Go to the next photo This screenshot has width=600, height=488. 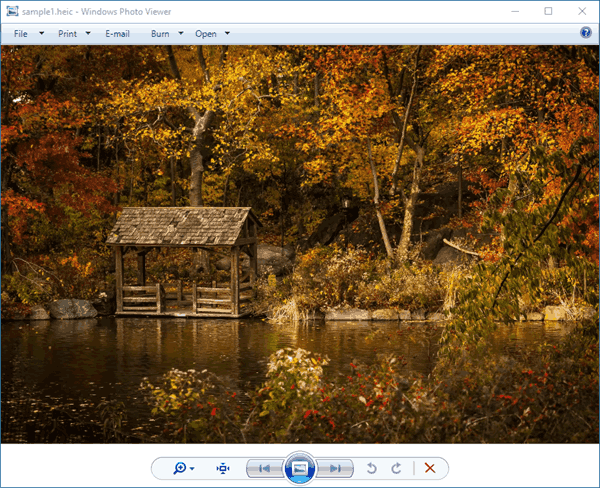point(334,468)
